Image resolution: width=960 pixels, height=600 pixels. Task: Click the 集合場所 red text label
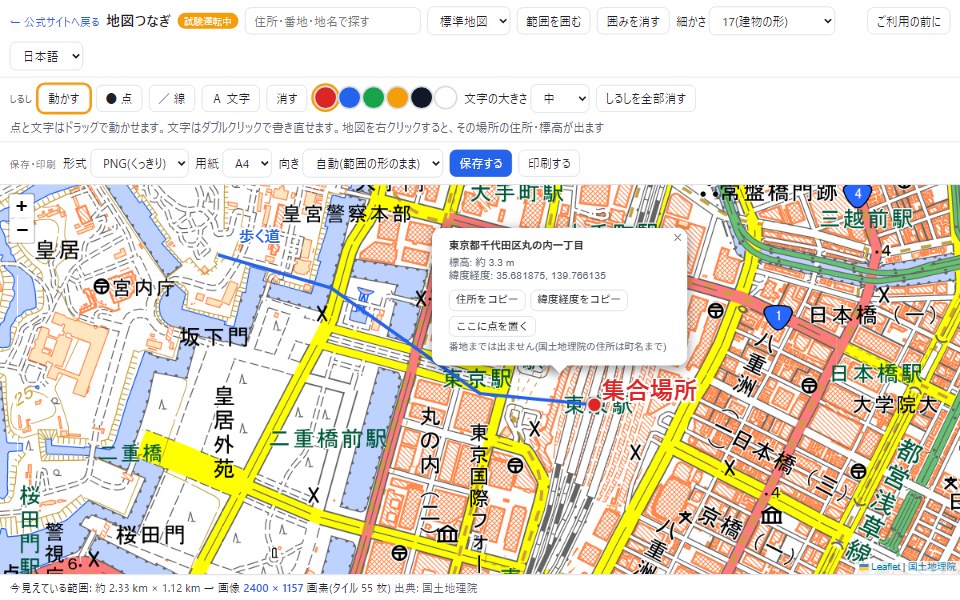[x=650, y=390]
